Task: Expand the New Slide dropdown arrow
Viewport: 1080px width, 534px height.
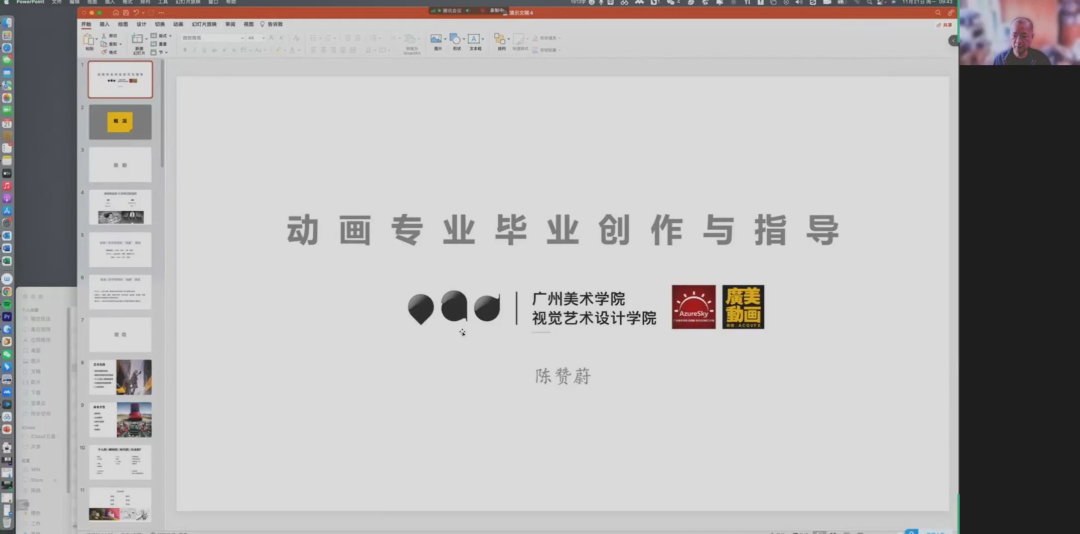Action: point(147,39)
